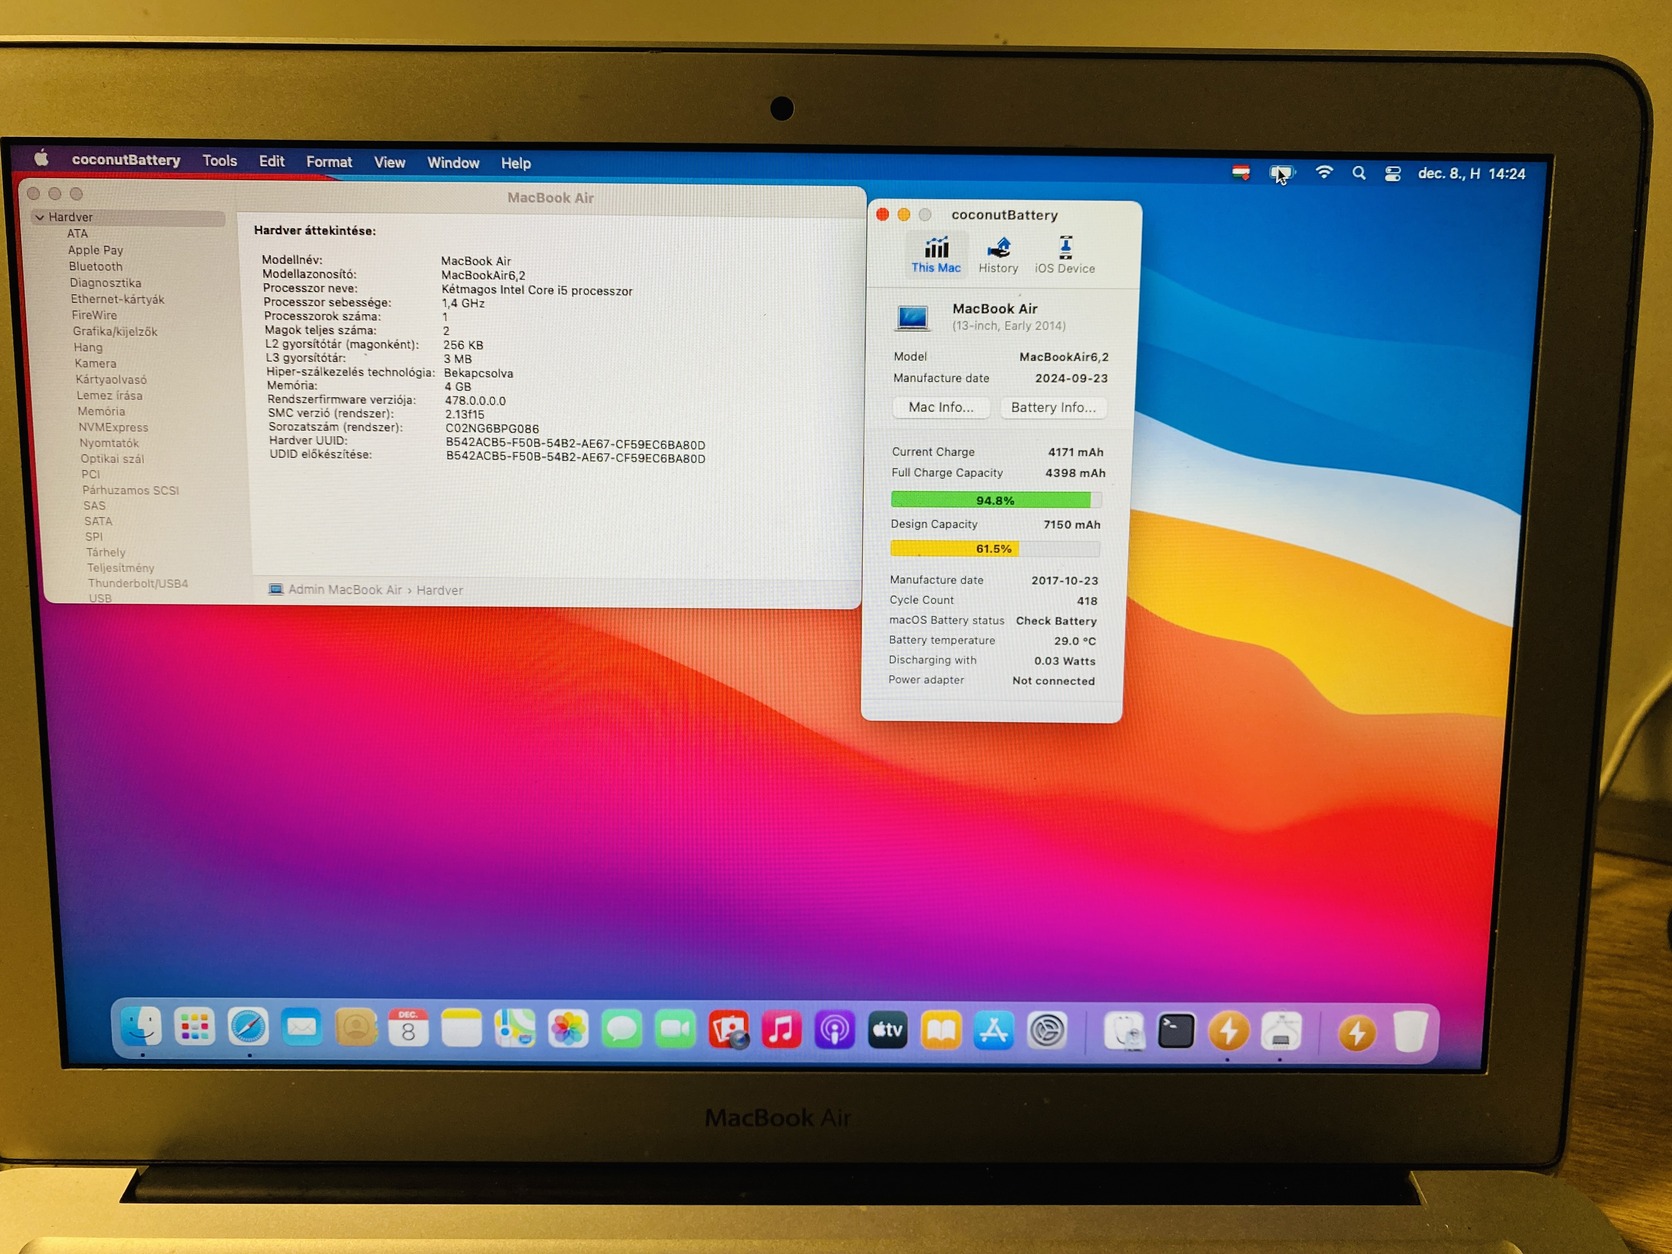The width and height of the screenshot is (1672, 1254).
Task: Switch to the History tab in coconutBattery
Action: (x=998, y=255)
